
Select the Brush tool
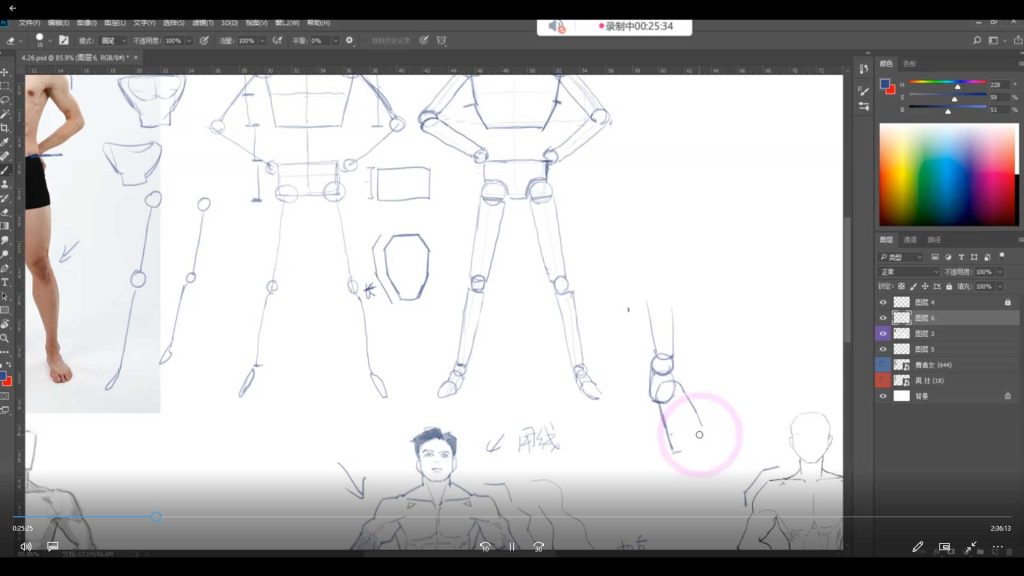pyautogui.click(x=5, y=170)
